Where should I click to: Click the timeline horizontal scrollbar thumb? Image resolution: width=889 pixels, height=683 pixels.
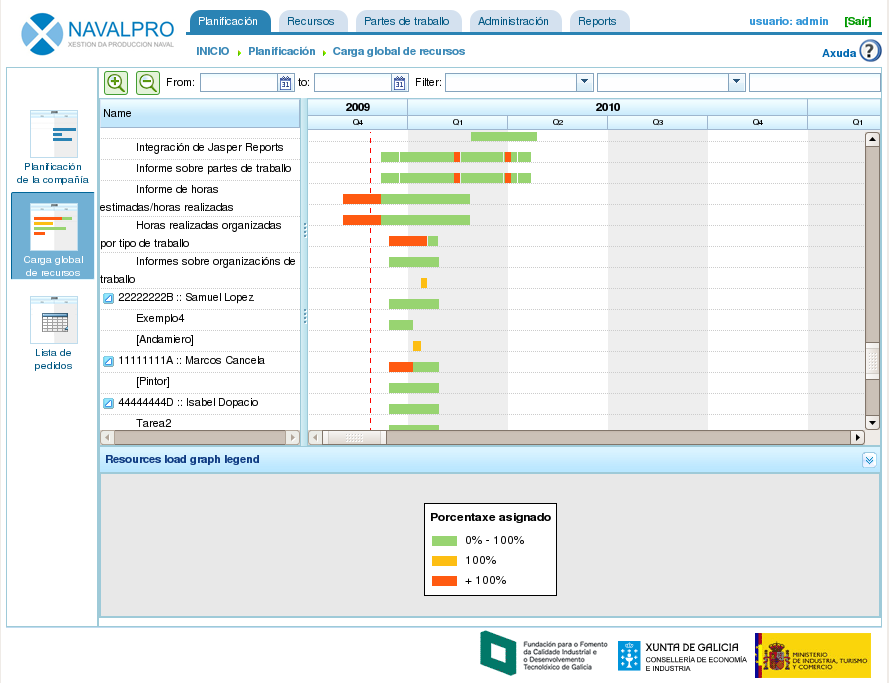point(355,437)
